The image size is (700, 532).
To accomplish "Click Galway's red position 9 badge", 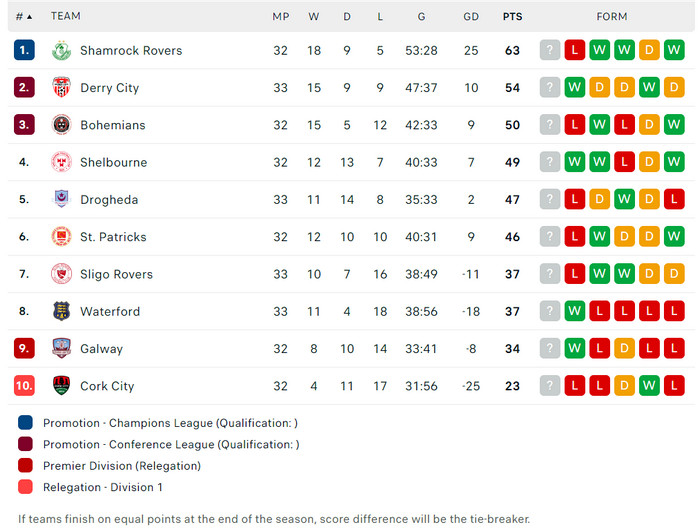I will point(25,349).
